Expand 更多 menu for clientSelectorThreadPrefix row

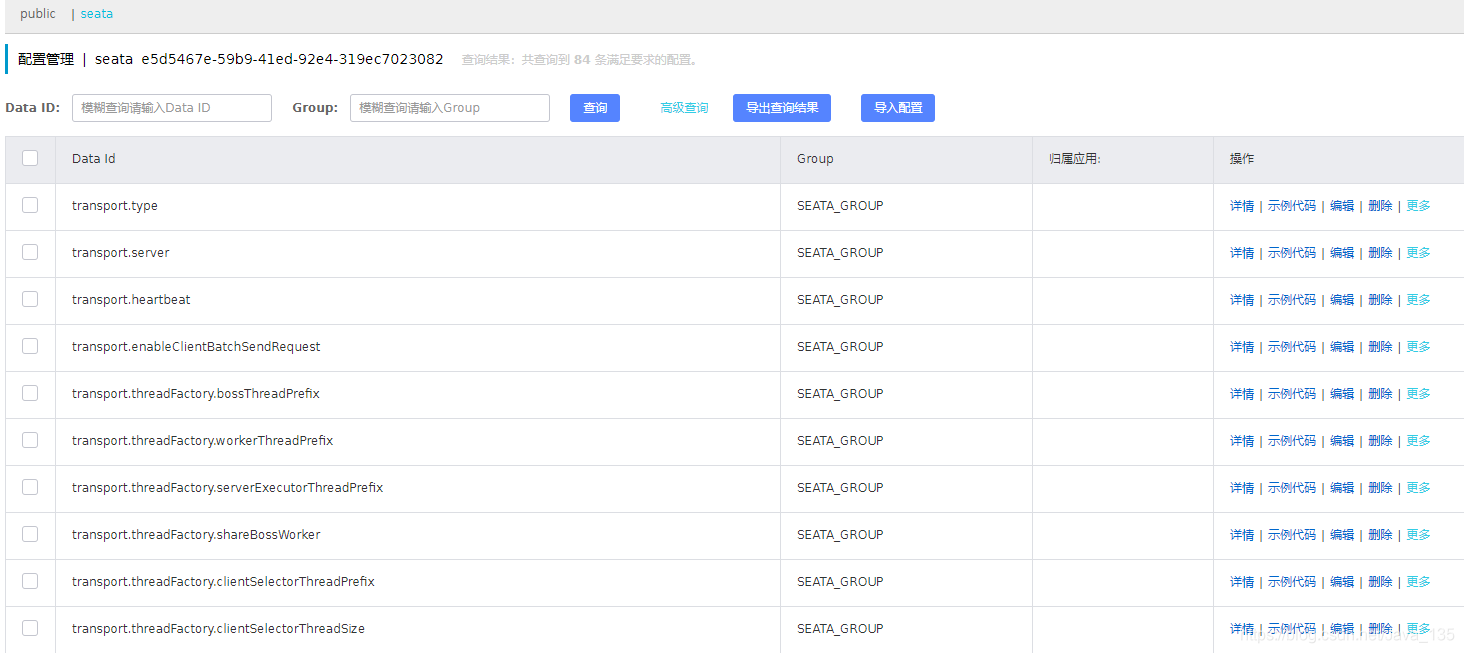1418,582
